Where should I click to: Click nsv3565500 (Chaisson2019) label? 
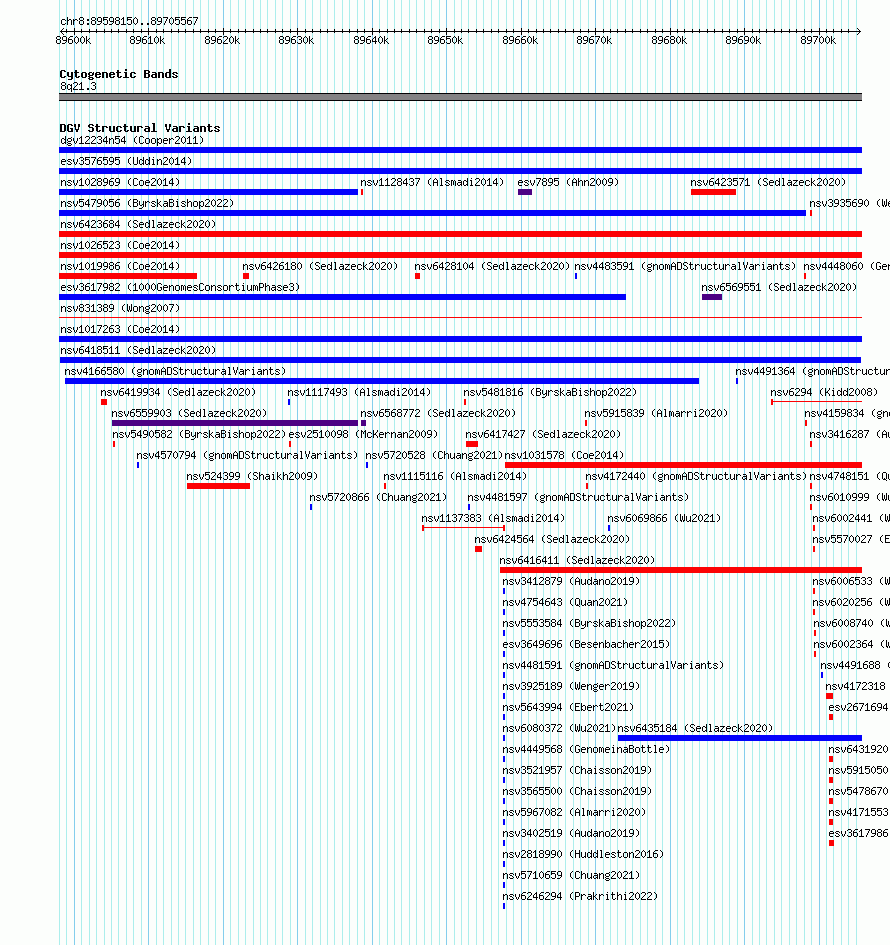[577, 791]
